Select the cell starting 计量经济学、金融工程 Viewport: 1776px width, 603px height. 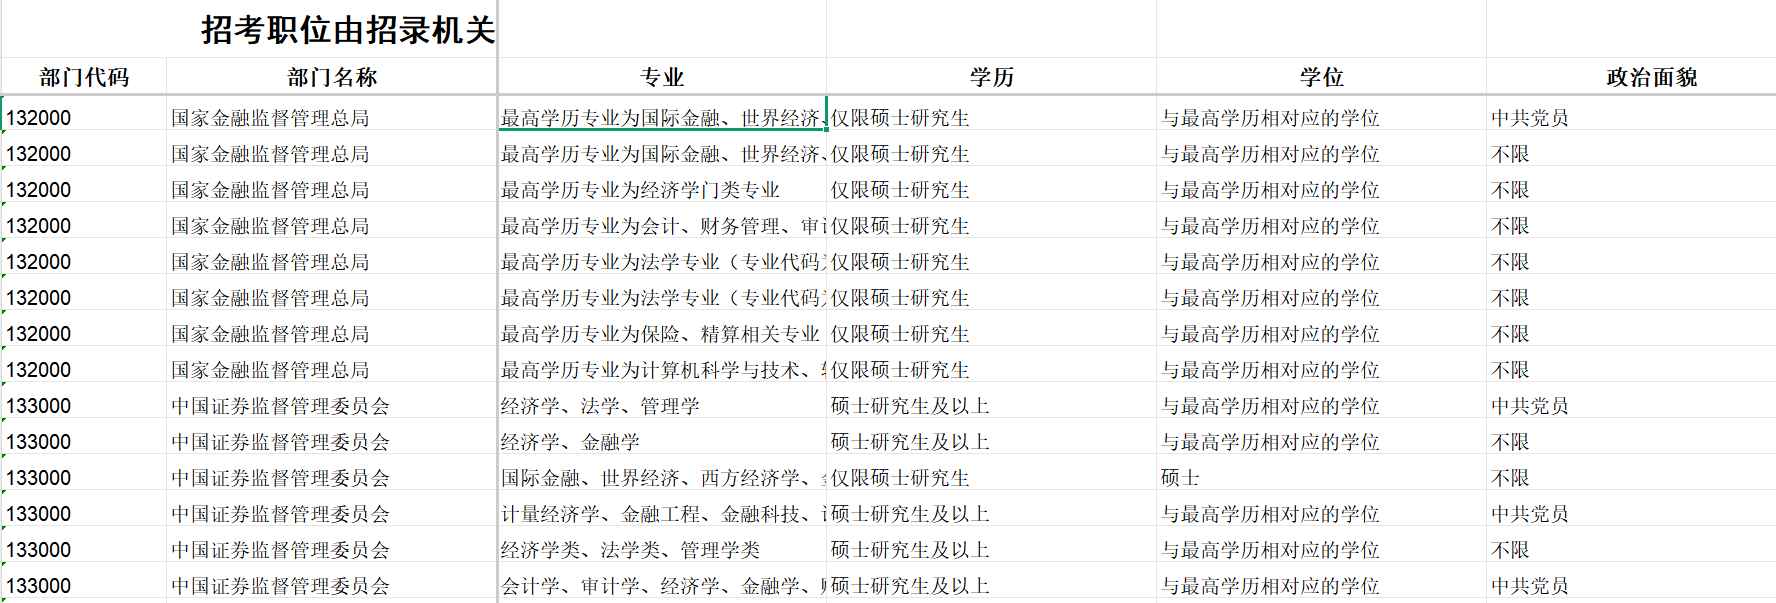[660, 514]
